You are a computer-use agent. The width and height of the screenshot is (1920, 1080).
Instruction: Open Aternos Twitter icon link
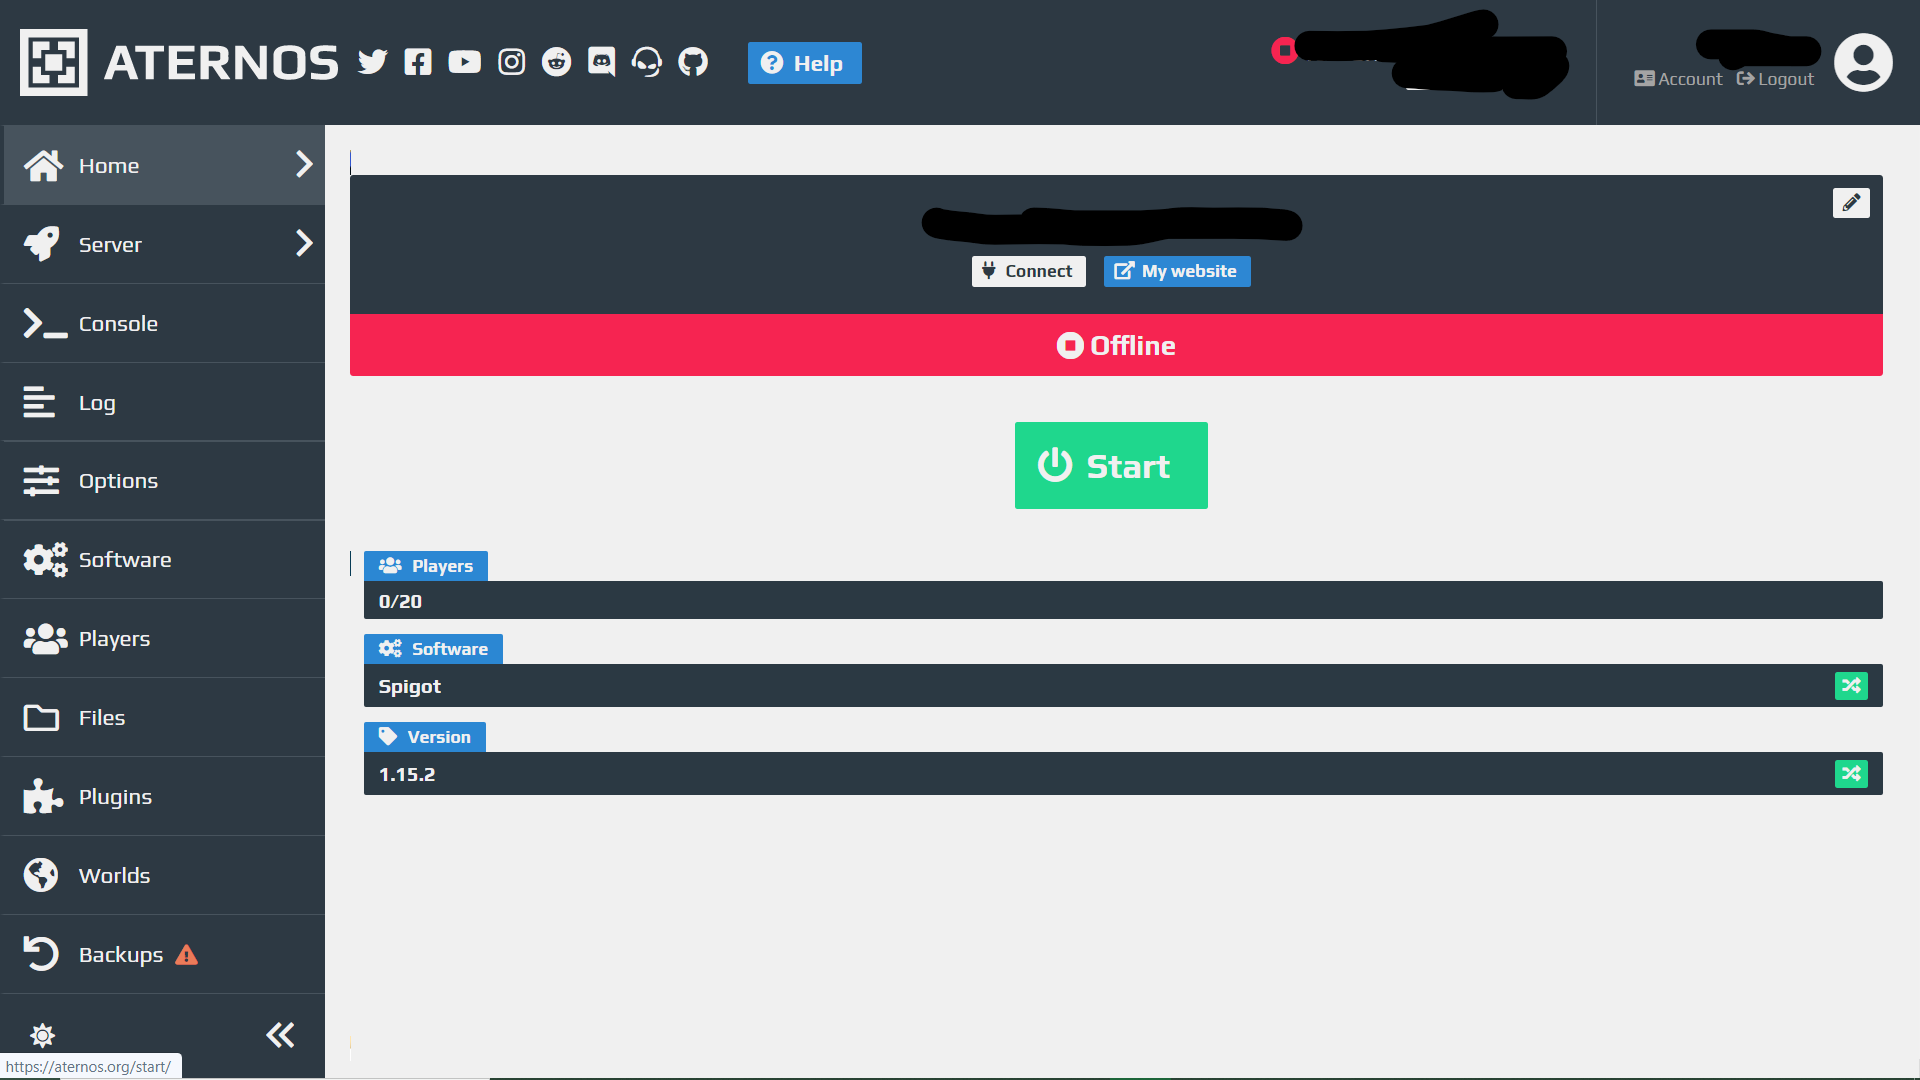(x=372, y=62)
